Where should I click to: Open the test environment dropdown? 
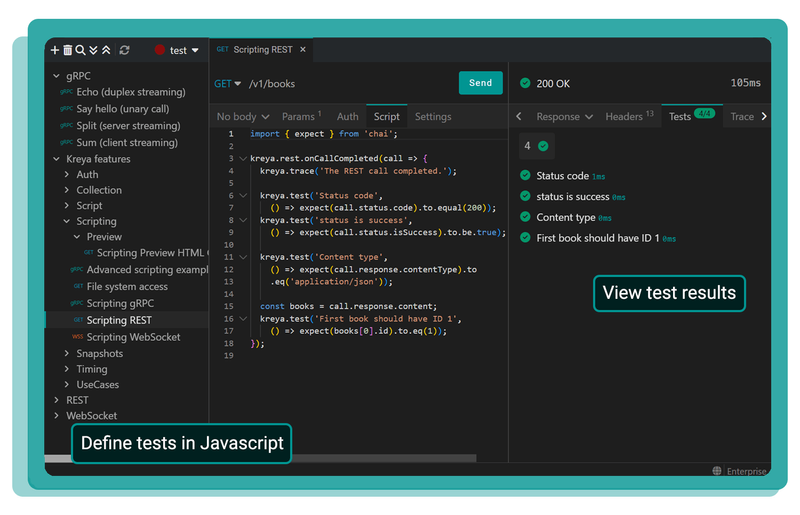click(x=177, y=50)
